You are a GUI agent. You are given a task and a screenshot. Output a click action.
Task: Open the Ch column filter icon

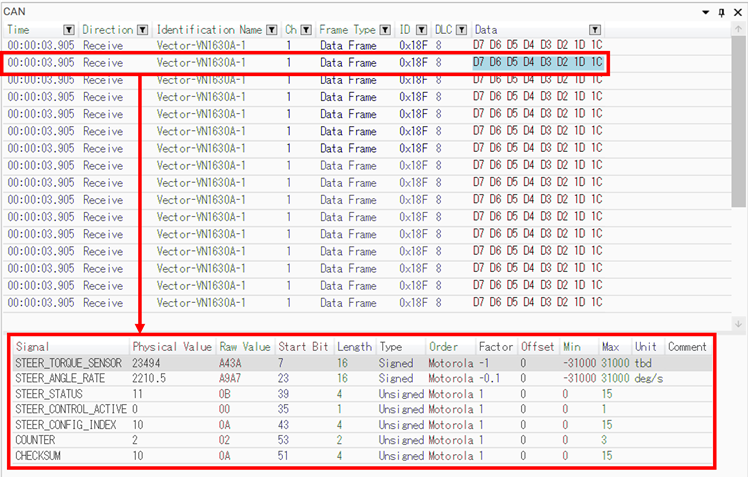click(x=305, y=30)
